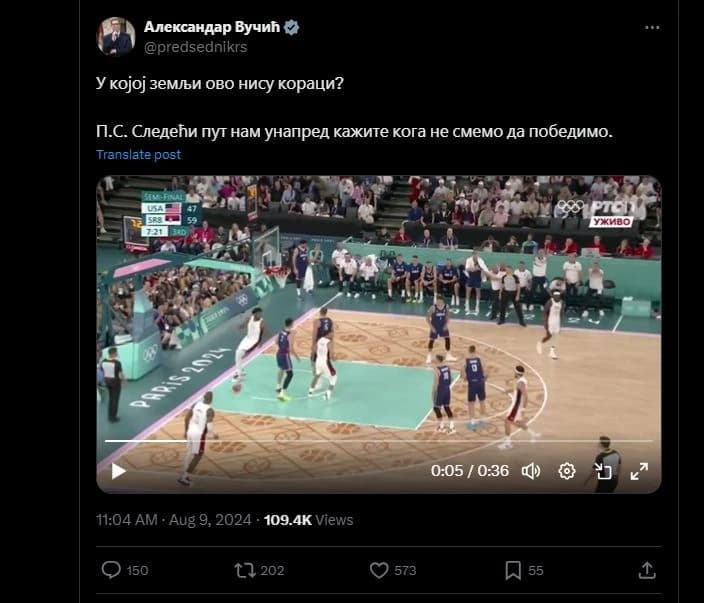
Task: Like the post with the heart icon
Action: (x=379, y=570)
